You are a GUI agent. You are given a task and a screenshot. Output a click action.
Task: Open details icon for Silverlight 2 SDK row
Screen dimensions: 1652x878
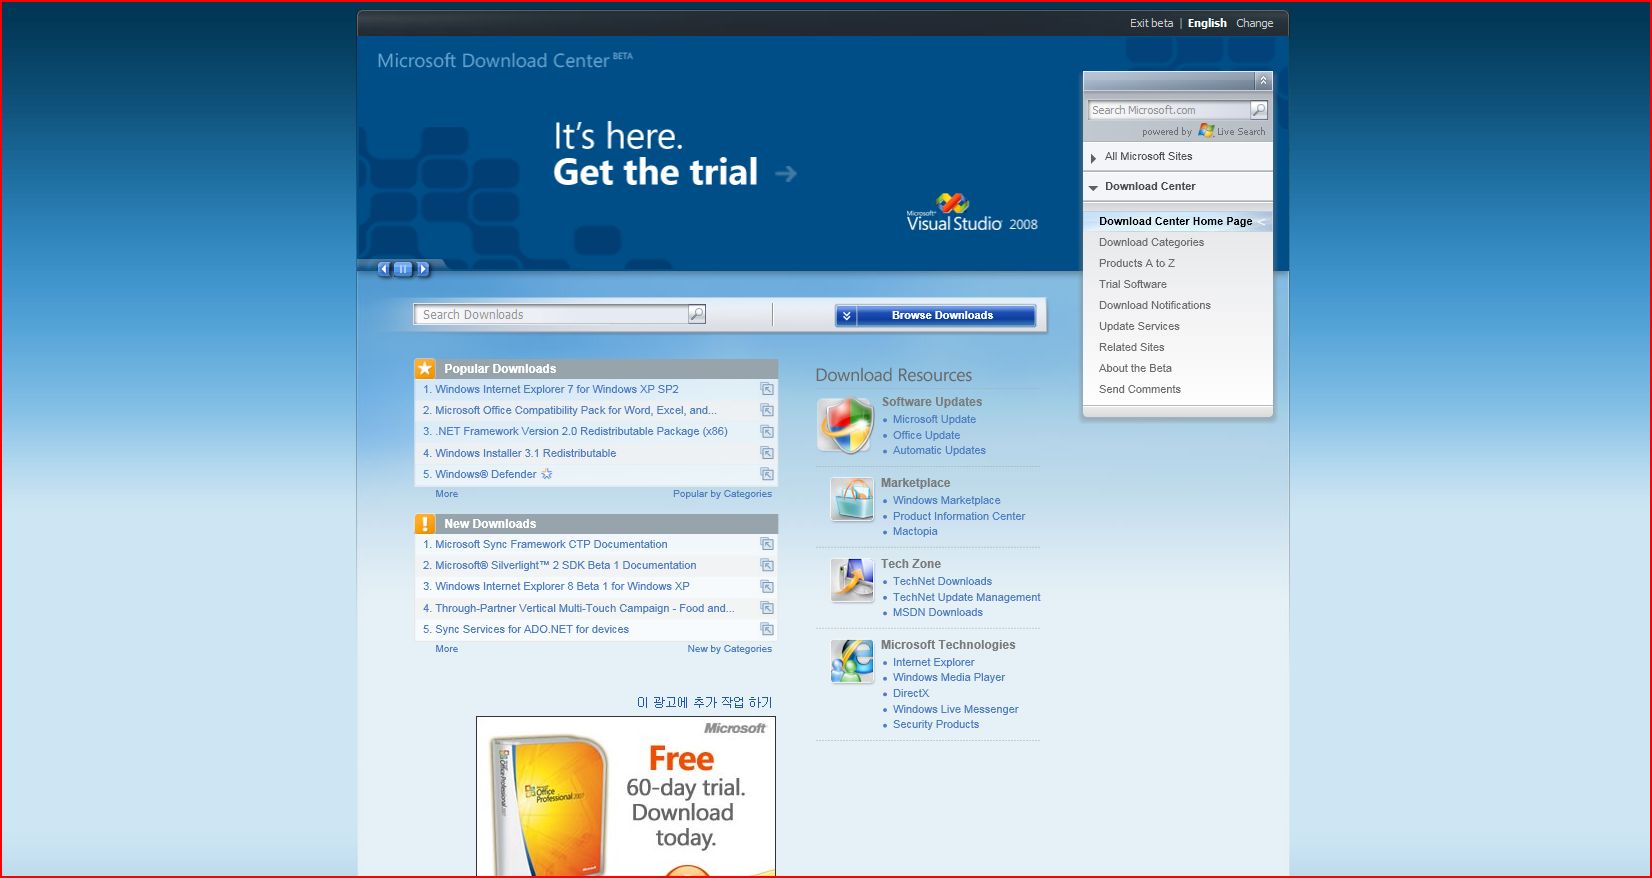pyautogui.click(x=767, y=565)
